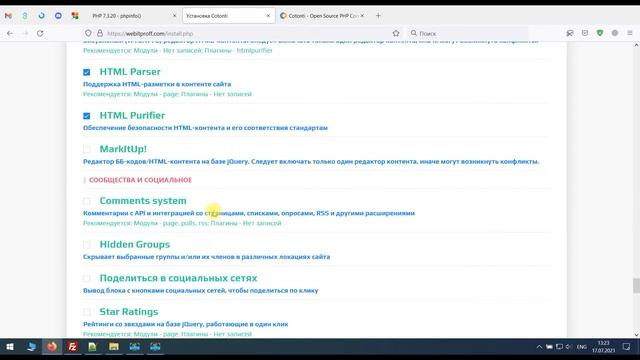This screenshot has width=640, height=360.
Task: Click the HTML Parser heading
Action: [130, 72]
